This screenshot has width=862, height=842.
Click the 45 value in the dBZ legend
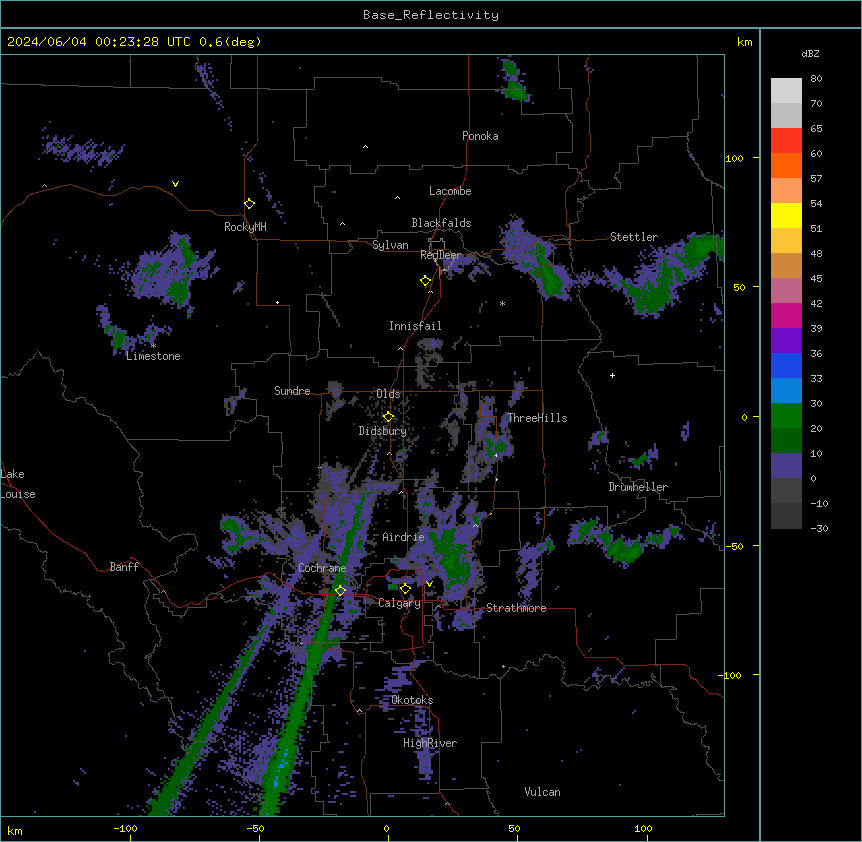pyautogui.click(x=816, y=279)
